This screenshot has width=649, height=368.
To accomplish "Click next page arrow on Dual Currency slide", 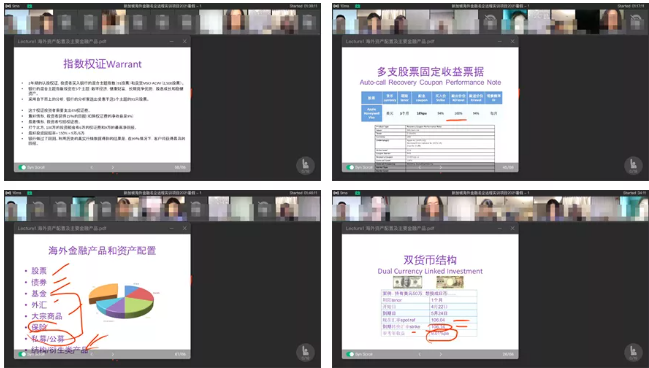I will point(440,354).
